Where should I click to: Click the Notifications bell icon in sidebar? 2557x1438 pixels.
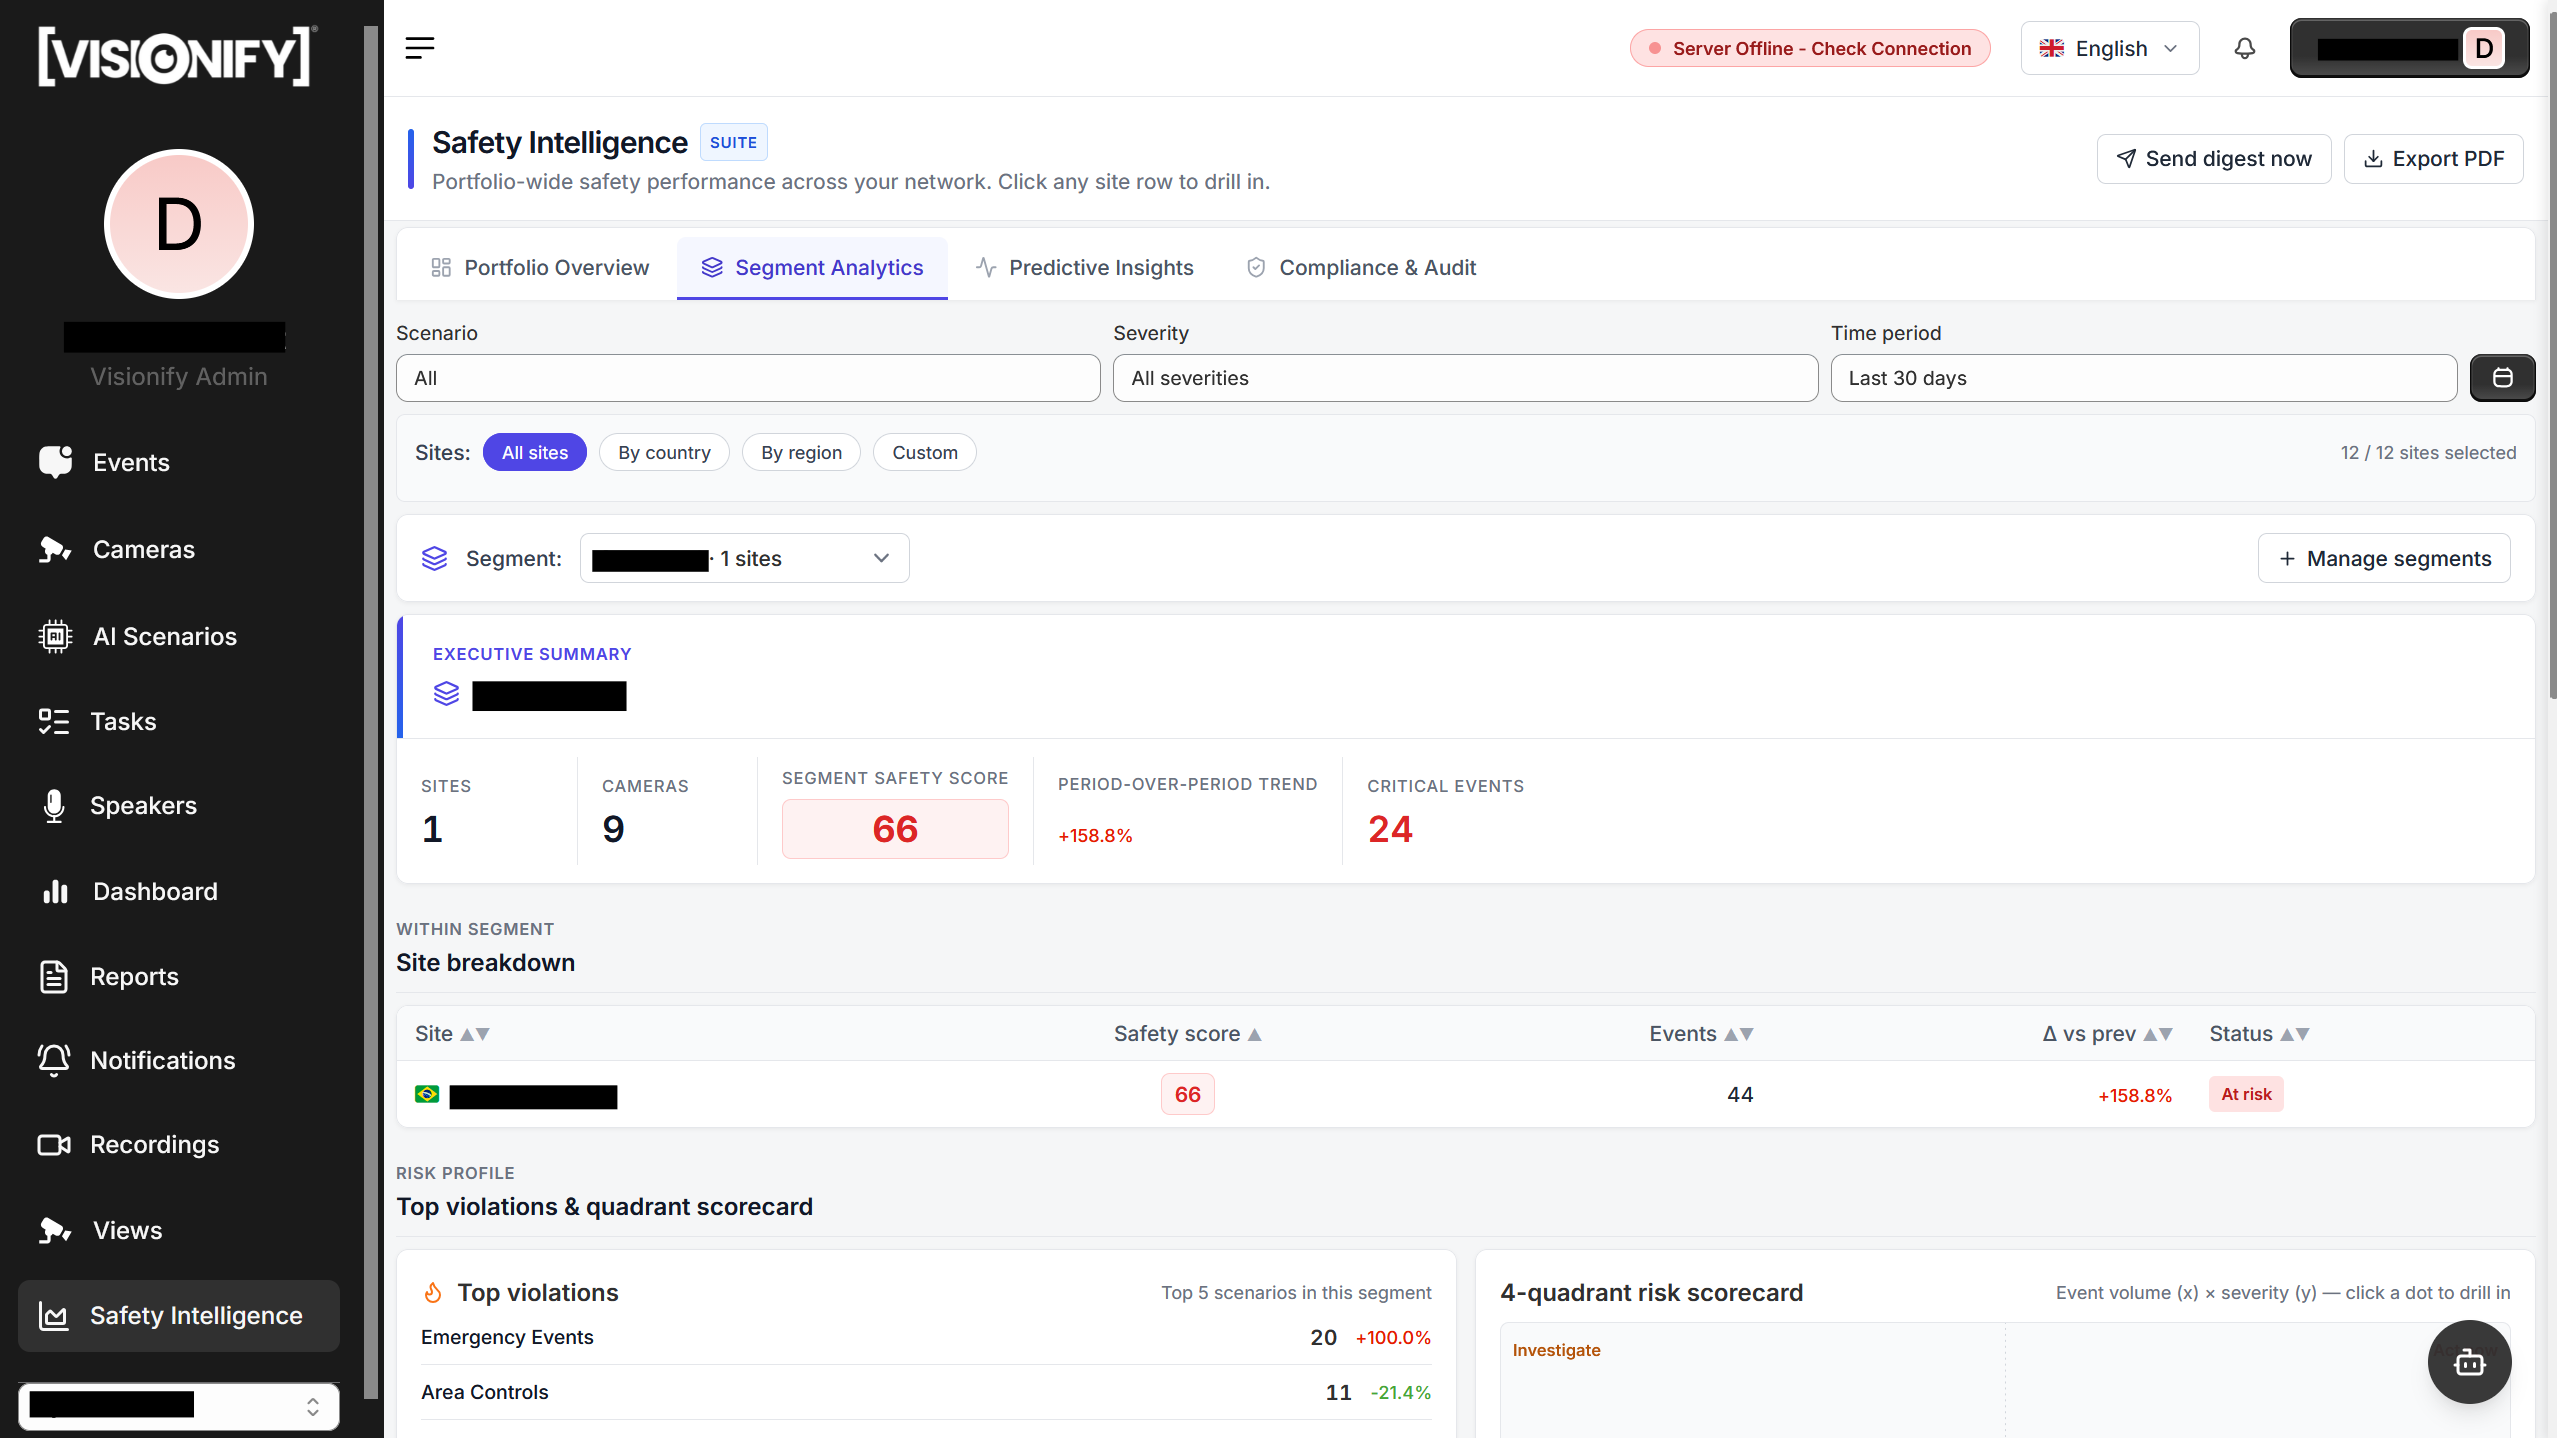[54, 1060]
